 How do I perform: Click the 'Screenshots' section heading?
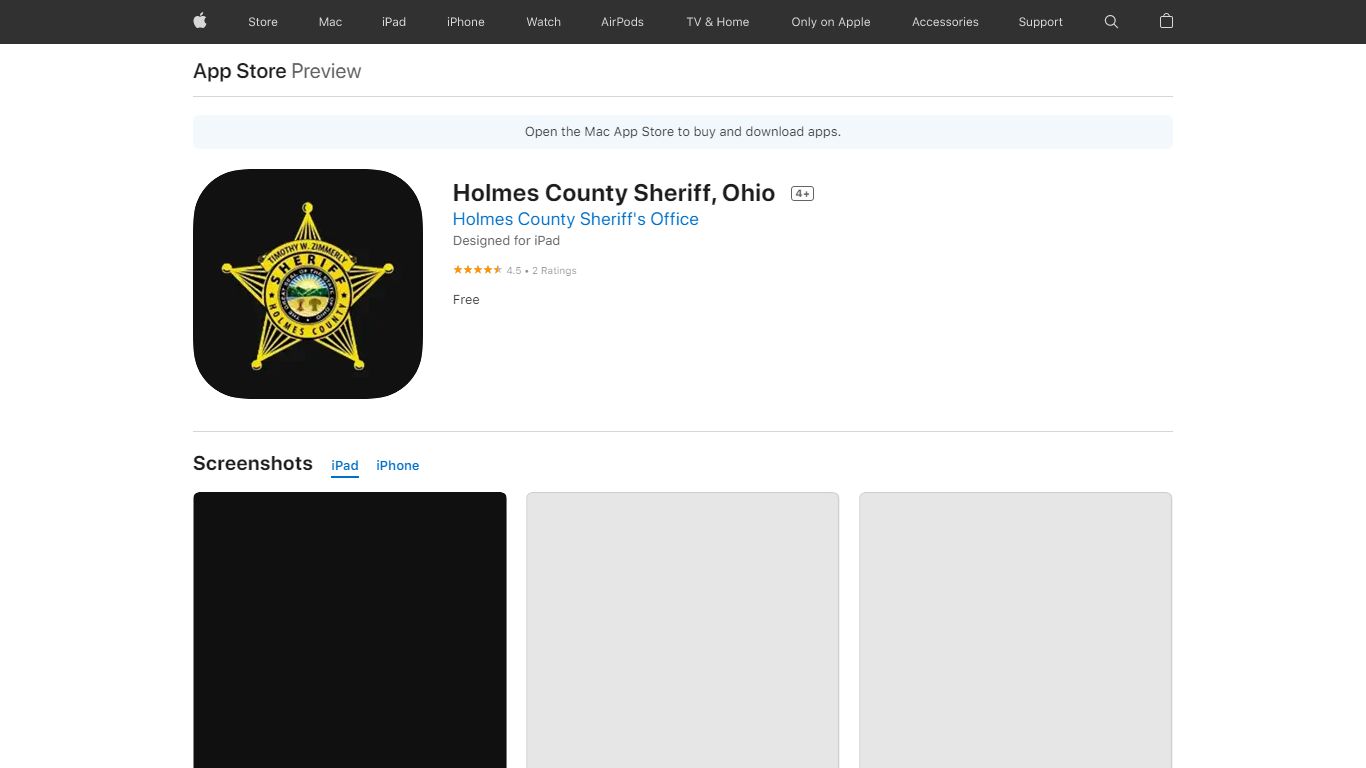click(x=253, y=463)
